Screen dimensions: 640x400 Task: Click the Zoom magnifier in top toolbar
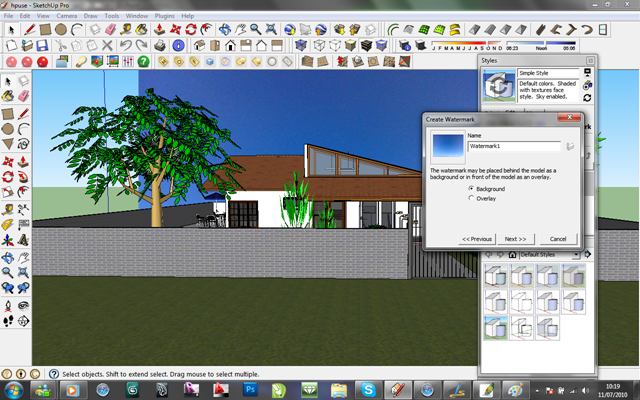(x=256, y=29)
